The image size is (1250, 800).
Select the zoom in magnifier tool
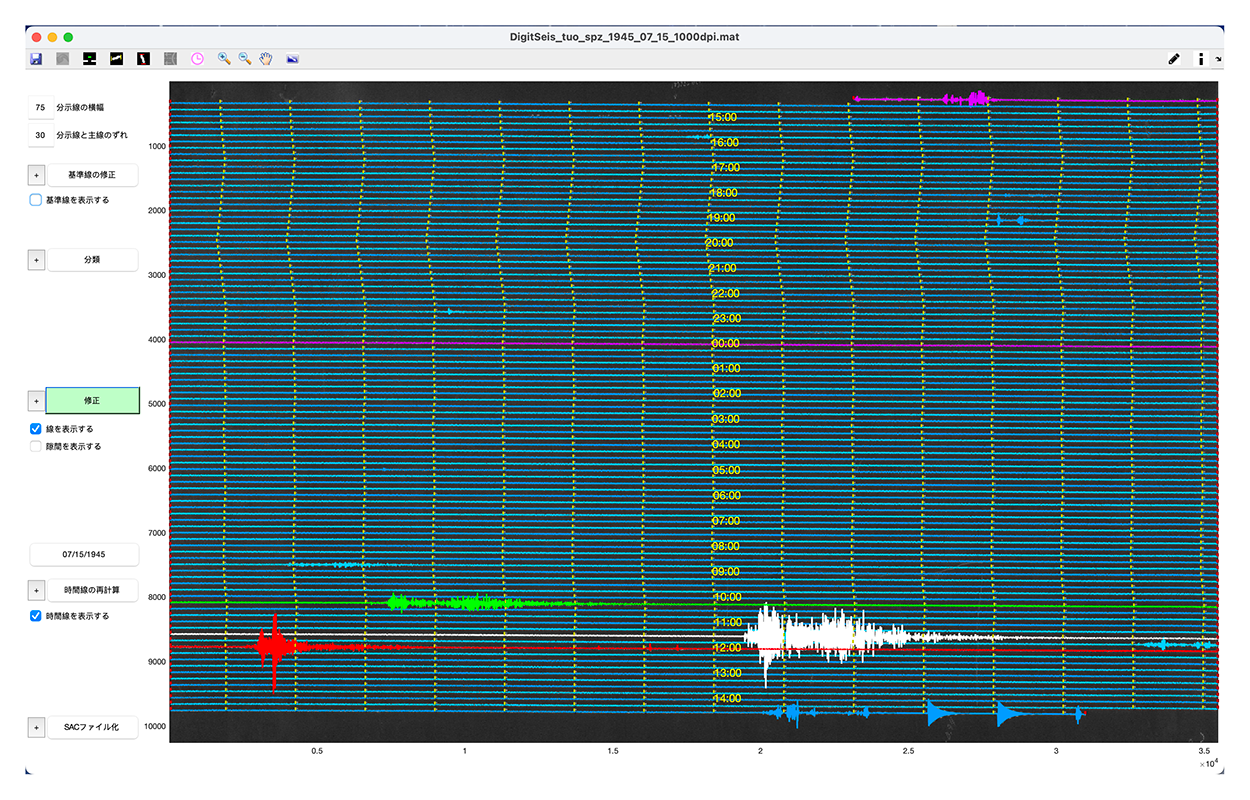click(x=224, y=59)
